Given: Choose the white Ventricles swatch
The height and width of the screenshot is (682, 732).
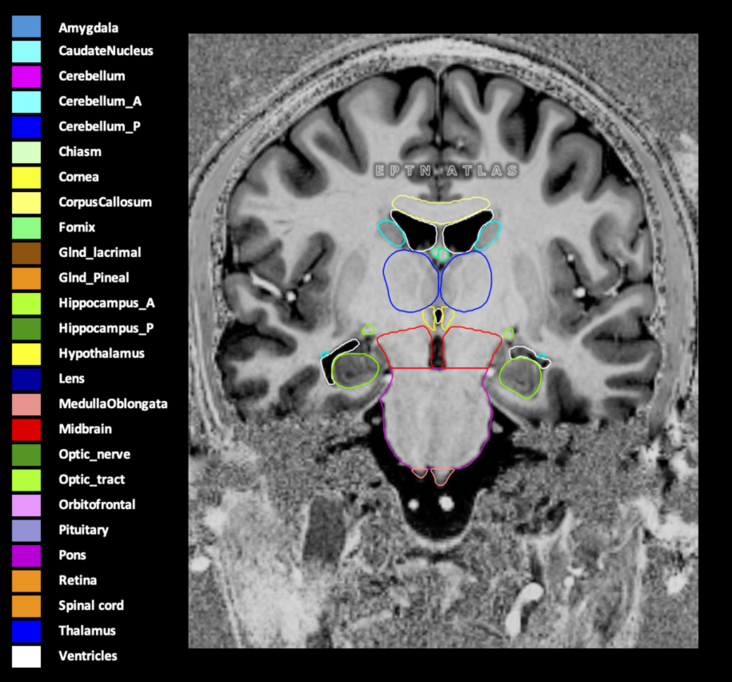Looking at the screenshot, I should [26, 656].
